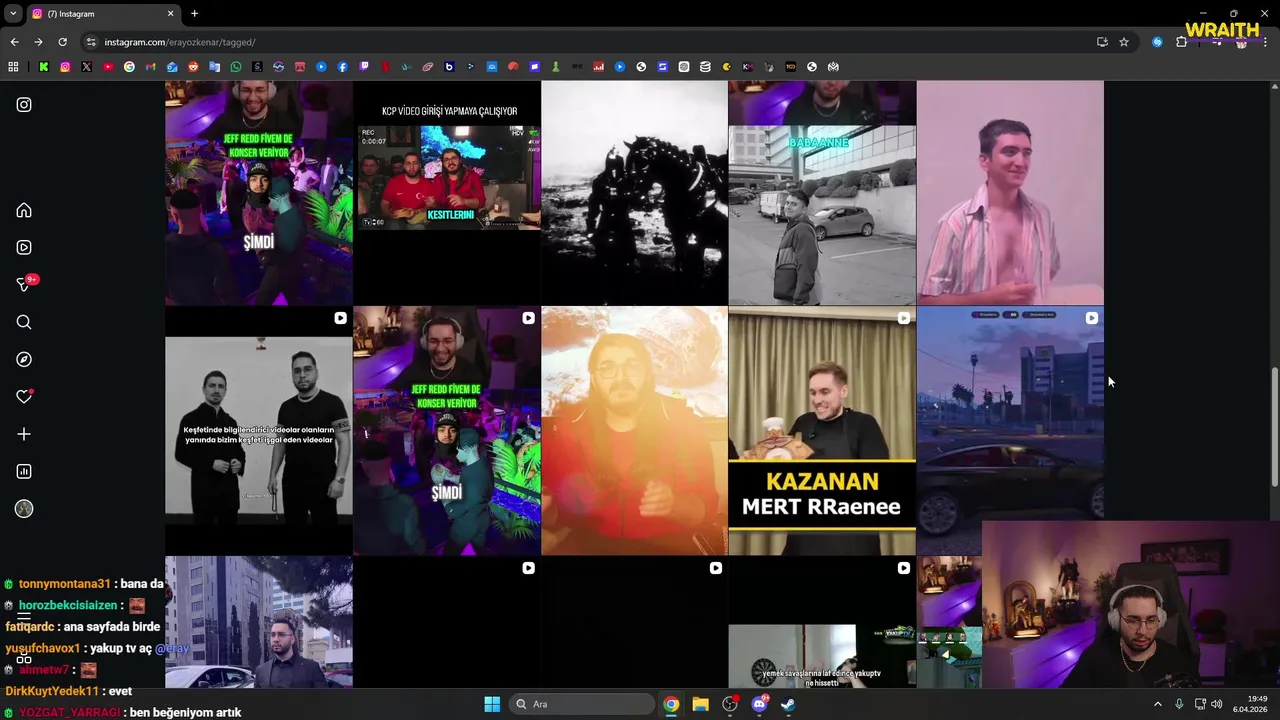1280x720 pixels.
Task: Open Reels from the Instagram sidebar
Action: tap(24, 247)
